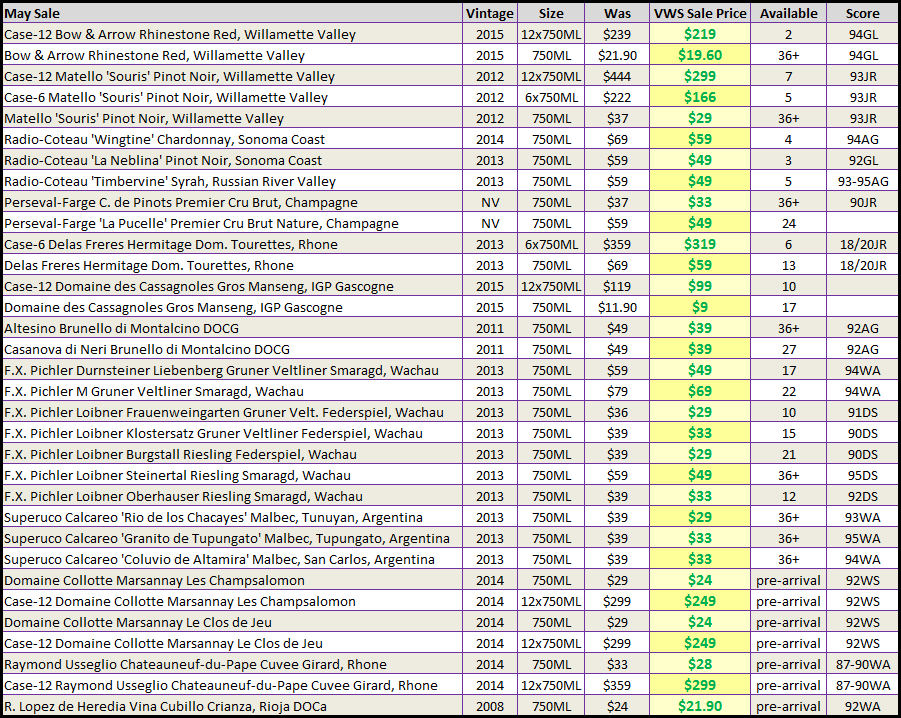Click the 92GL score cell
The height and width of the screenshot is (718, 901).
[863, 160]
